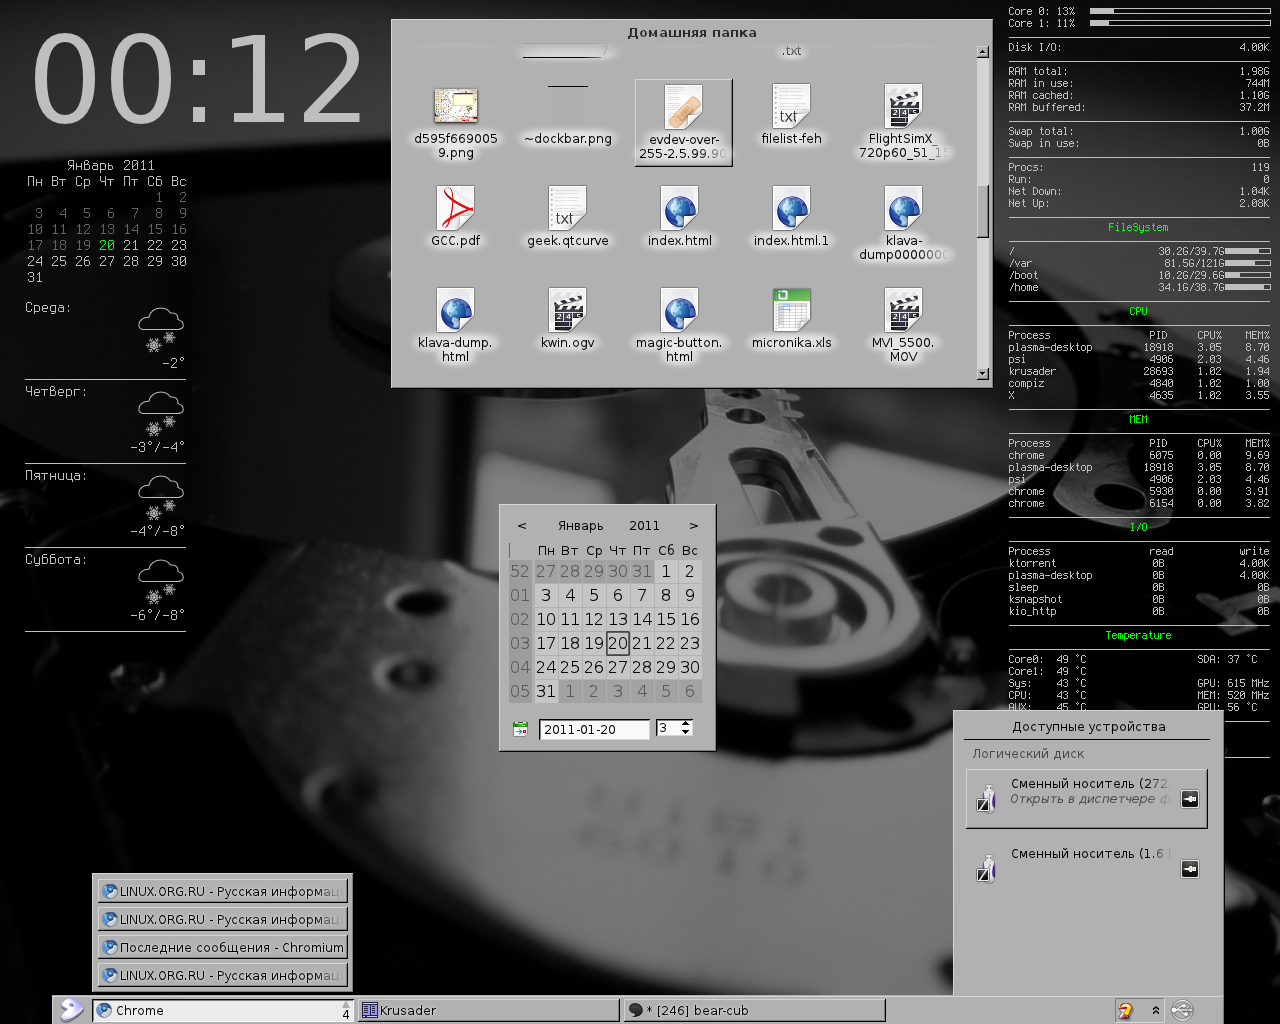Select January 31 in calendar popup
The height and width of the screenshot is (1024, 1280).
(x=546, y=691)
